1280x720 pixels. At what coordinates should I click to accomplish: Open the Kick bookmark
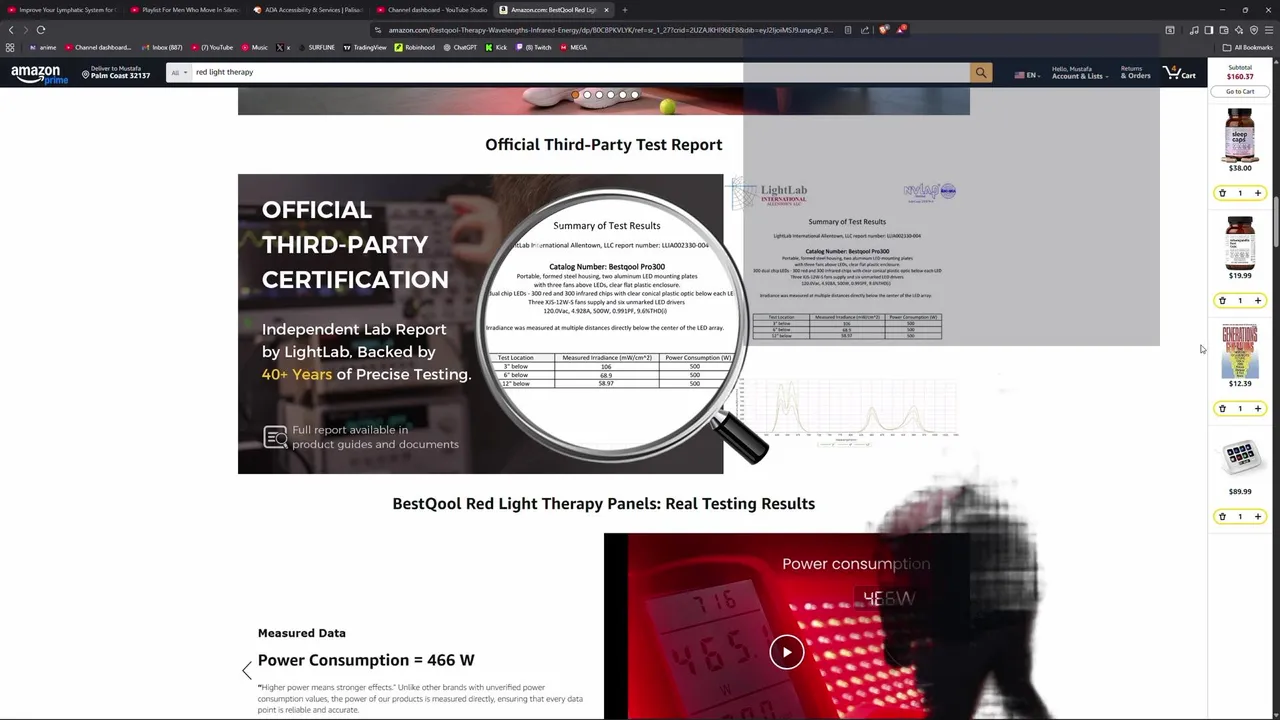click(497, 47)
